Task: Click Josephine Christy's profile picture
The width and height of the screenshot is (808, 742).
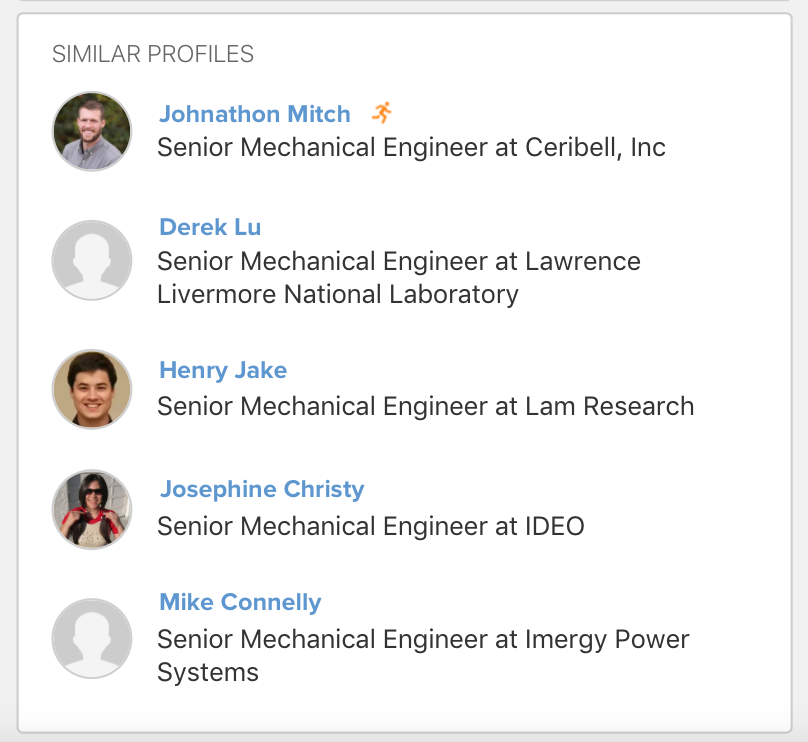Action: 92,509
